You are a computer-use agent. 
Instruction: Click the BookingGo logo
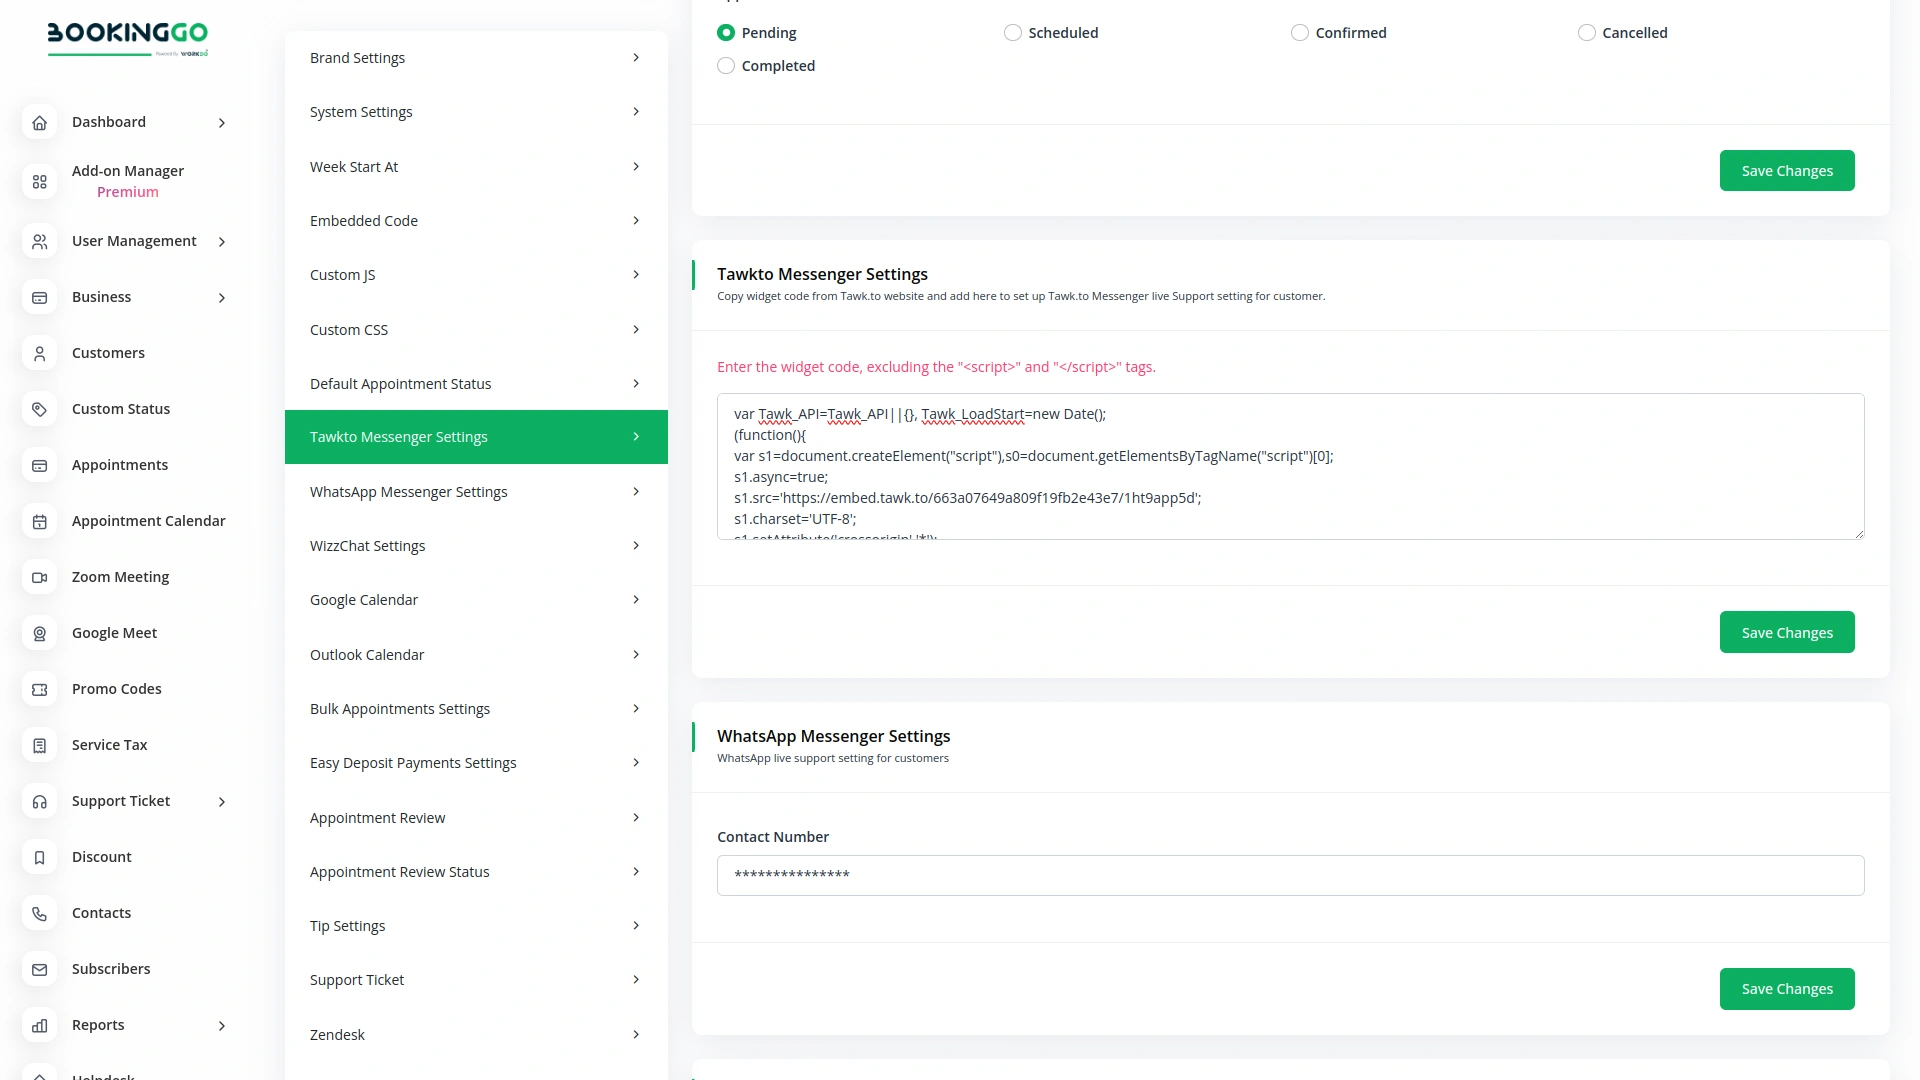128,40
